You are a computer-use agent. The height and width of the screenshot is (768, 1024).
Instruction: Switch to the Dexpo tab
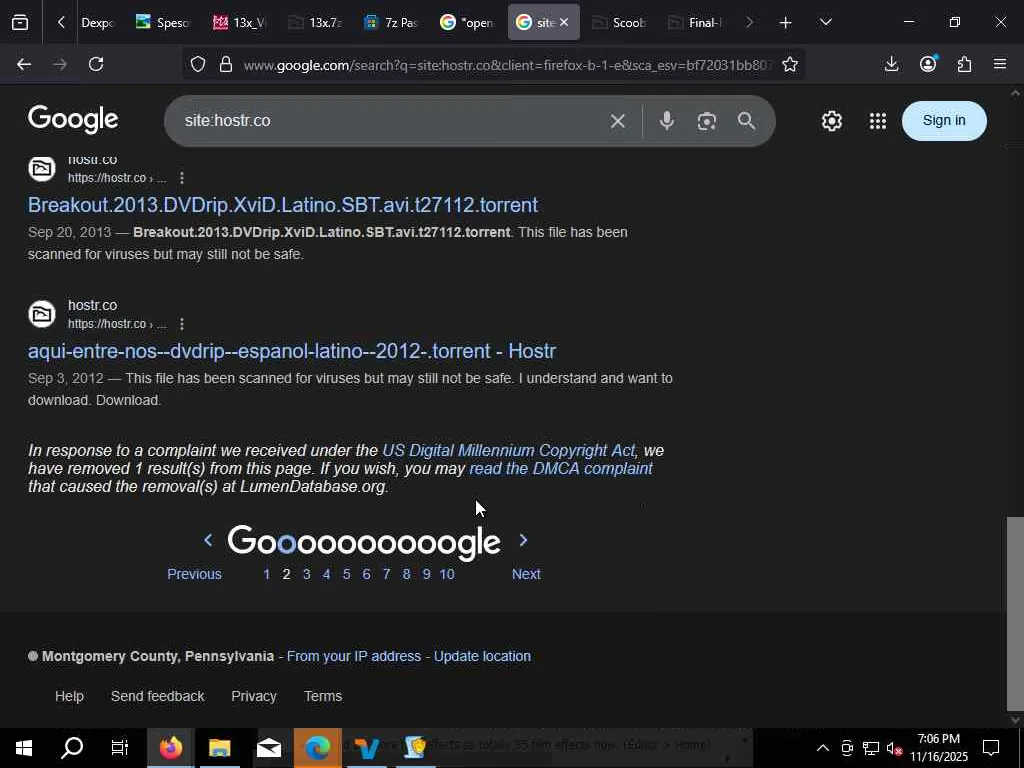tap(97, 23)
